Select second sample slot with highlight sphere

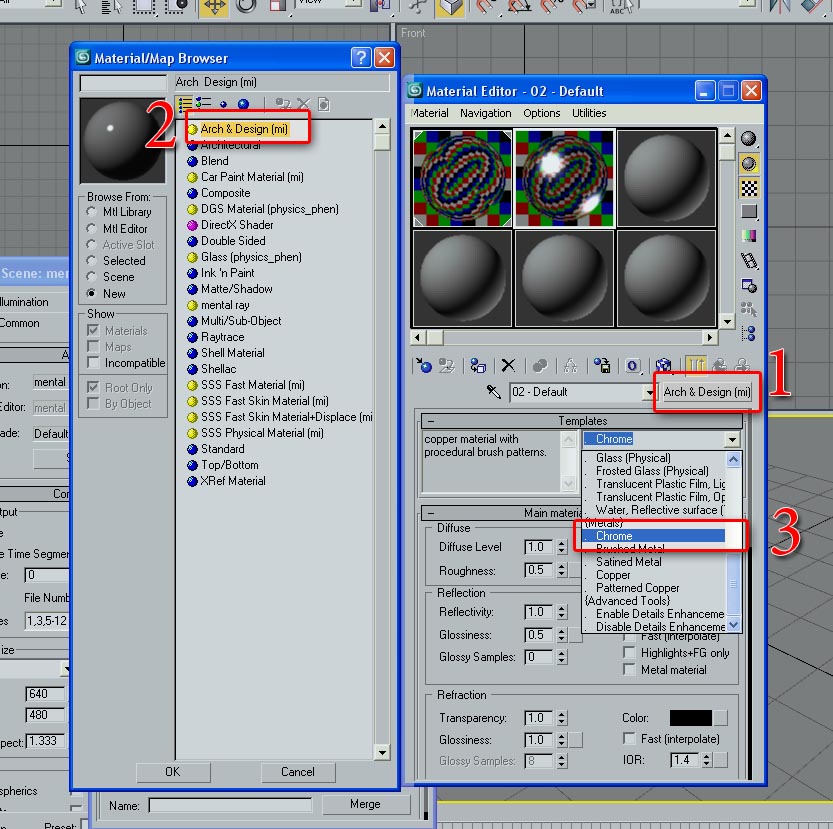pos(564,178)
